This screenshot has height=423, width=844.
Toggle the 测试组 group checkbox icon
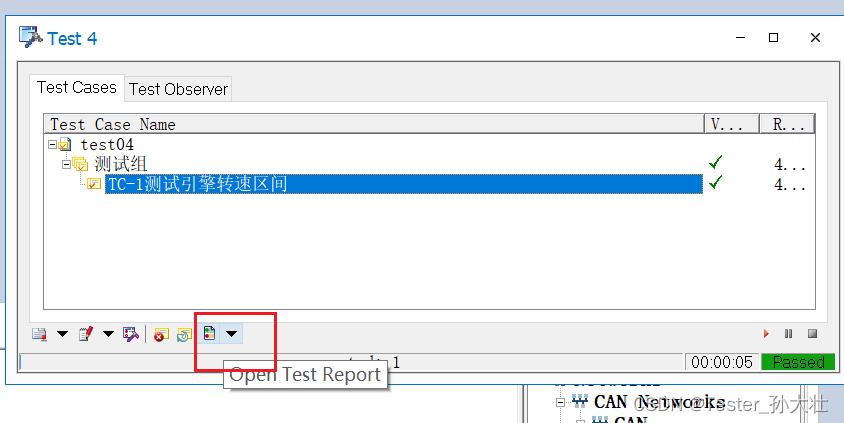click(80, 164)
